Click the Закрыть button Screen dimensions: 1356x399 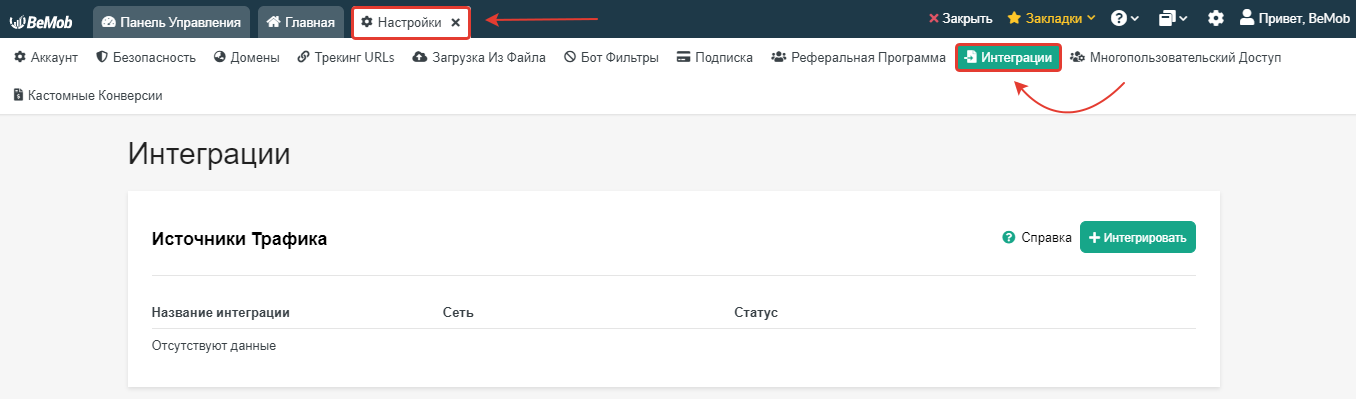[x=960, y=18]
